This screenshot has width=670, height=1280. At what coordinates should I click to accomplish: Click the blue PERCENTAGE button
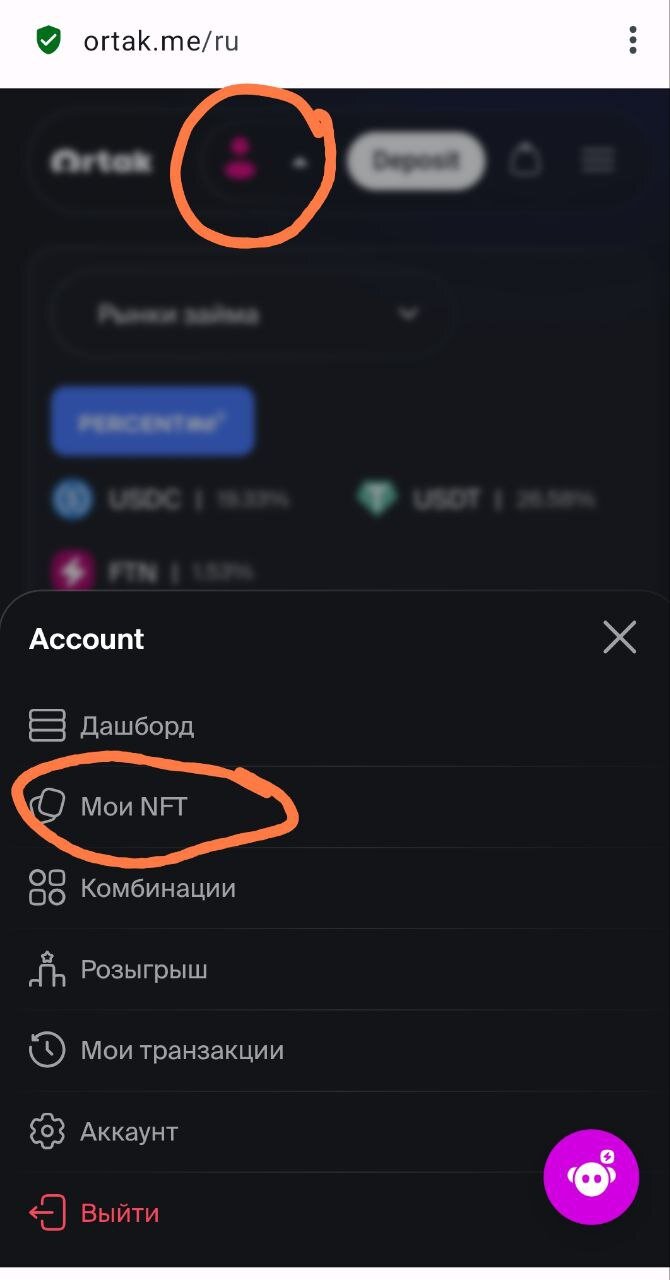click(152, 421)
